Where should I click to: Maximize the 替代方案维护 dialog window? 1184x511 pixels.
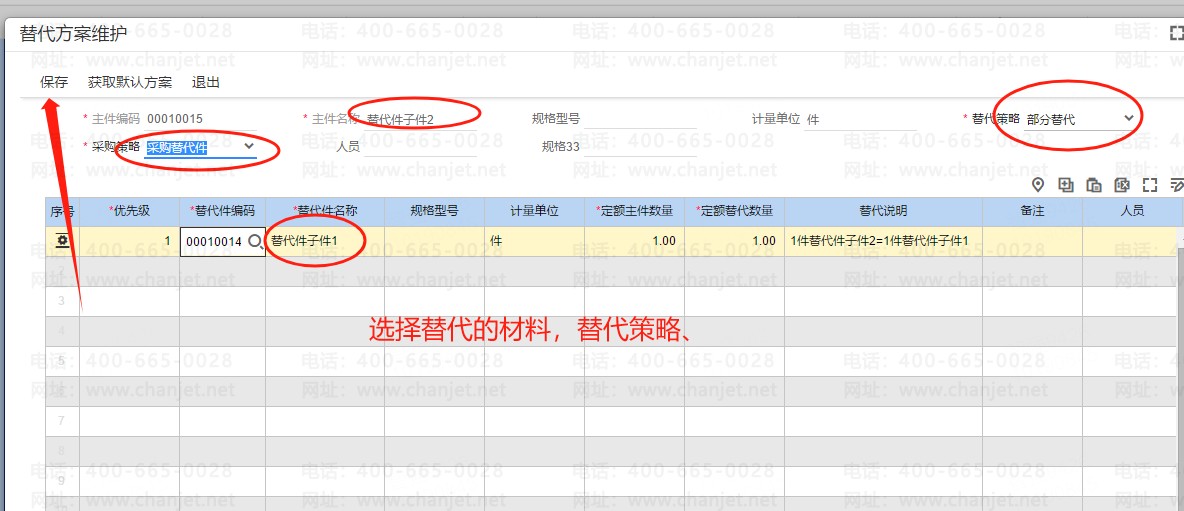(1176, 33)
